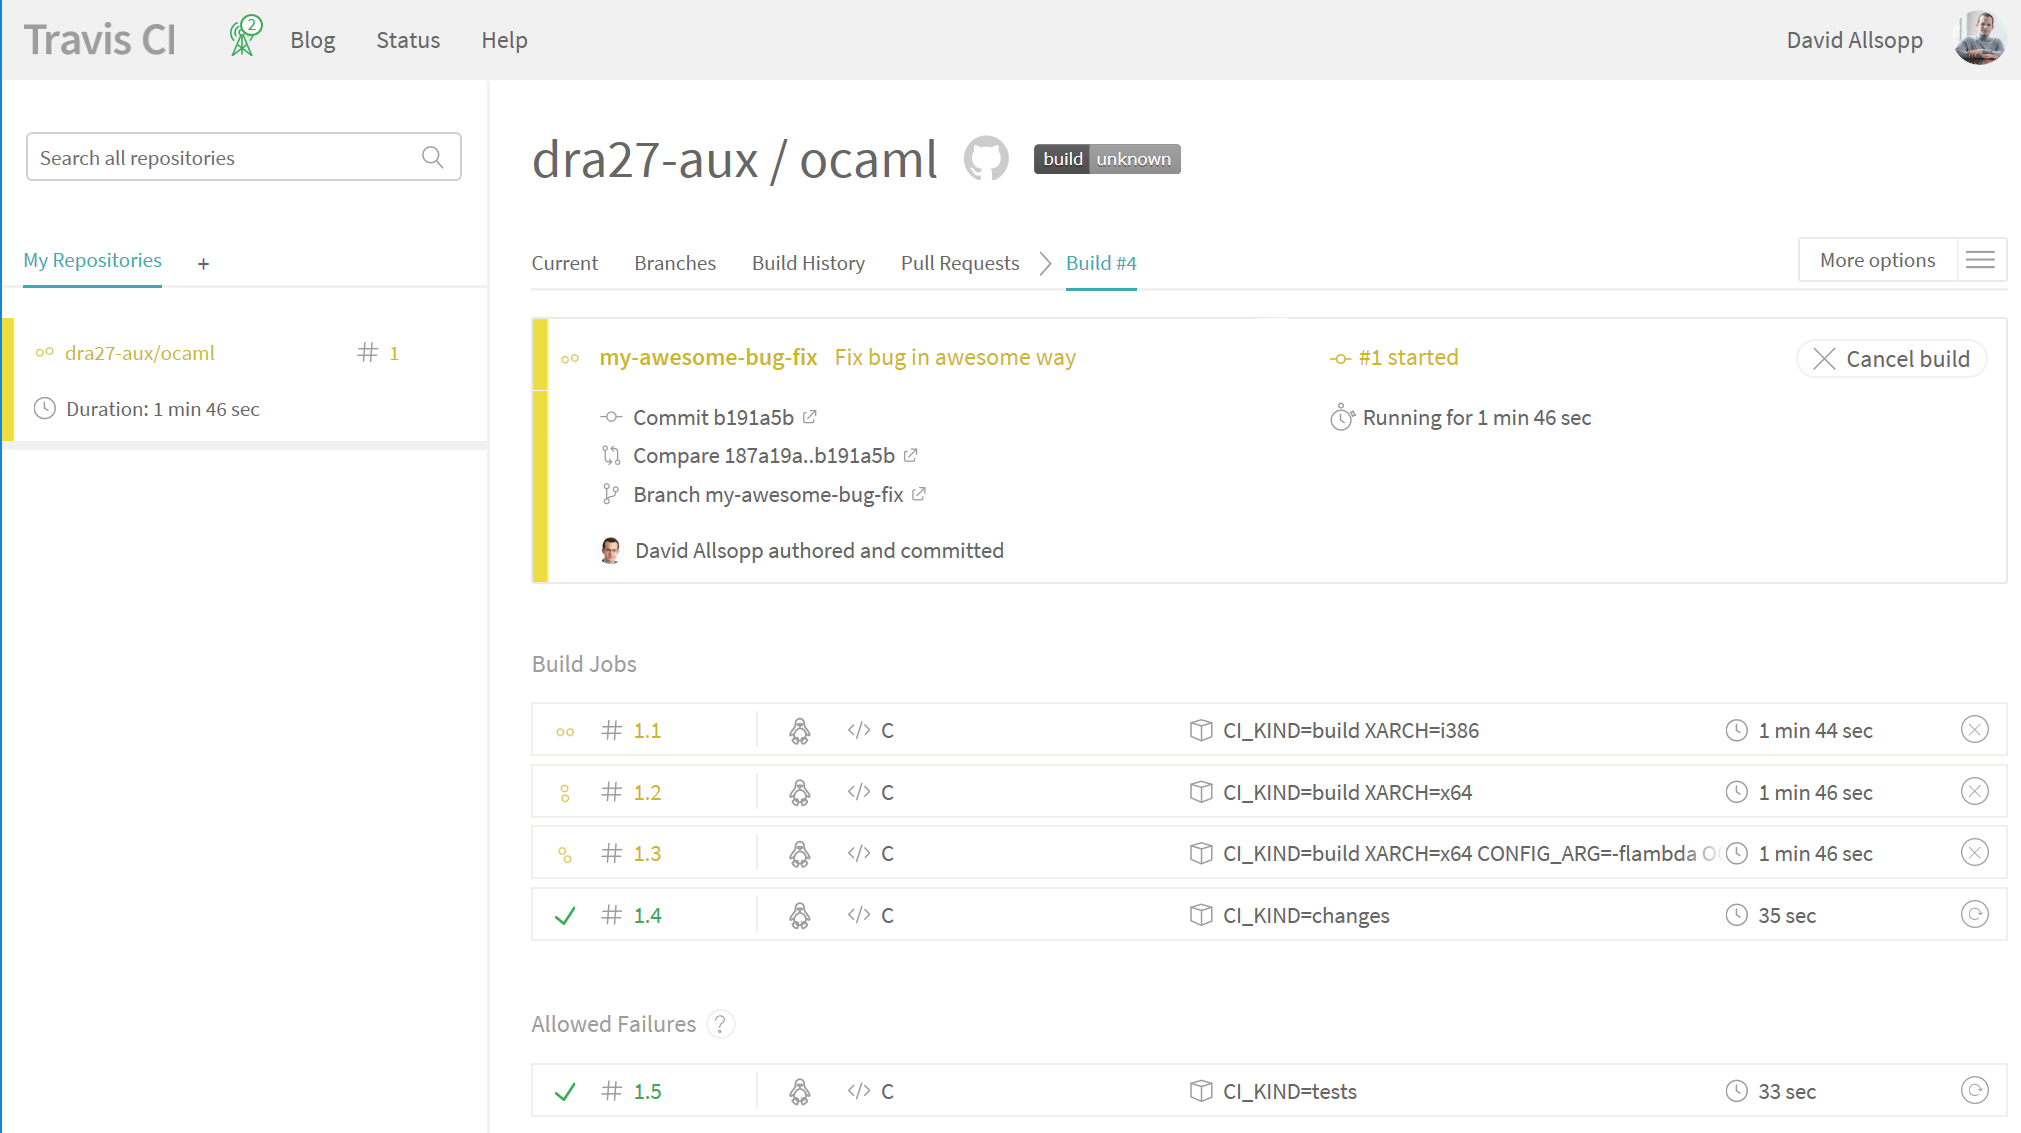The height and width of the screenshot is (1133, 2021).
Task: Click CI_KIND=build XARCH=x64 text in job 1.2
Action: pyautogui.click(x=1347, y=793)
